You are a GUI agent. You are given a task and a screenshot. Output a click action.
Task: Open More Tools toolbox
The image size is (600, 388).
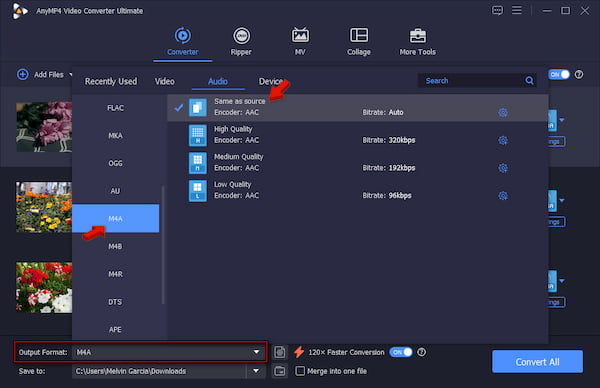(x=417, y=42)
